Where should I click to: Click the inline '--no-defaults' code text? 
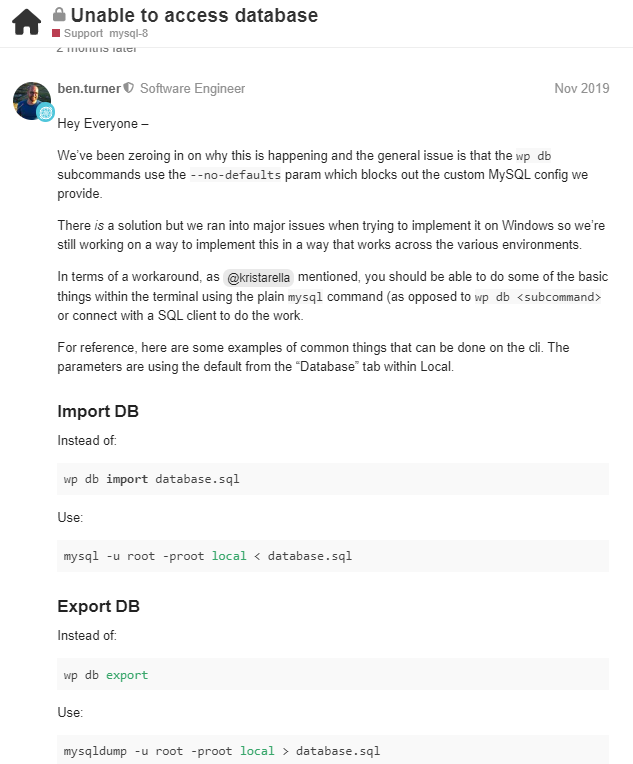coord(236,174)
